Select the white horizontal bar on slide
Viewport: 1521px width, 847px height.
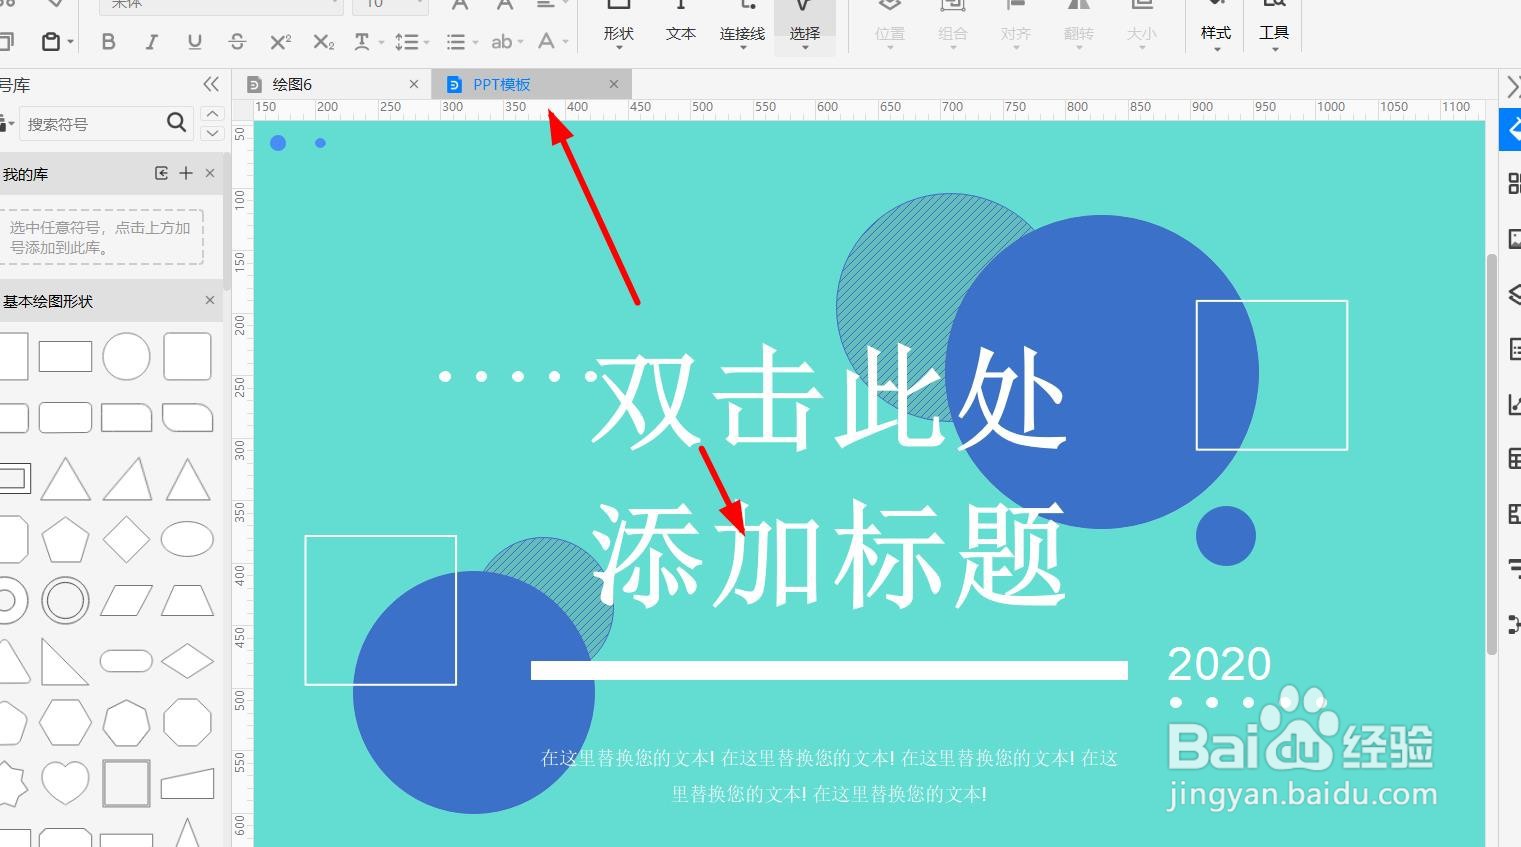pos(829,670)
